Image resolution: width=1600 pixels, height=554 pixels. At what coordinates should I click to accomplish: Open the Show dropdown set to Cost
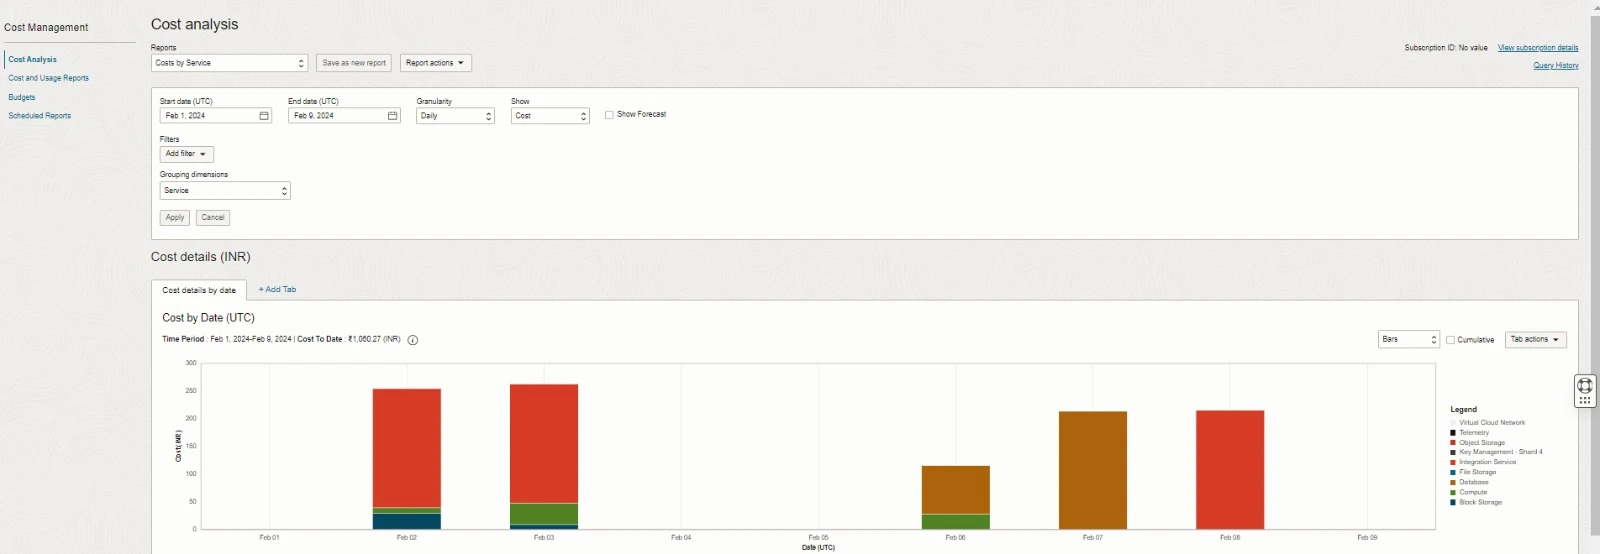[x=550, y=116]
